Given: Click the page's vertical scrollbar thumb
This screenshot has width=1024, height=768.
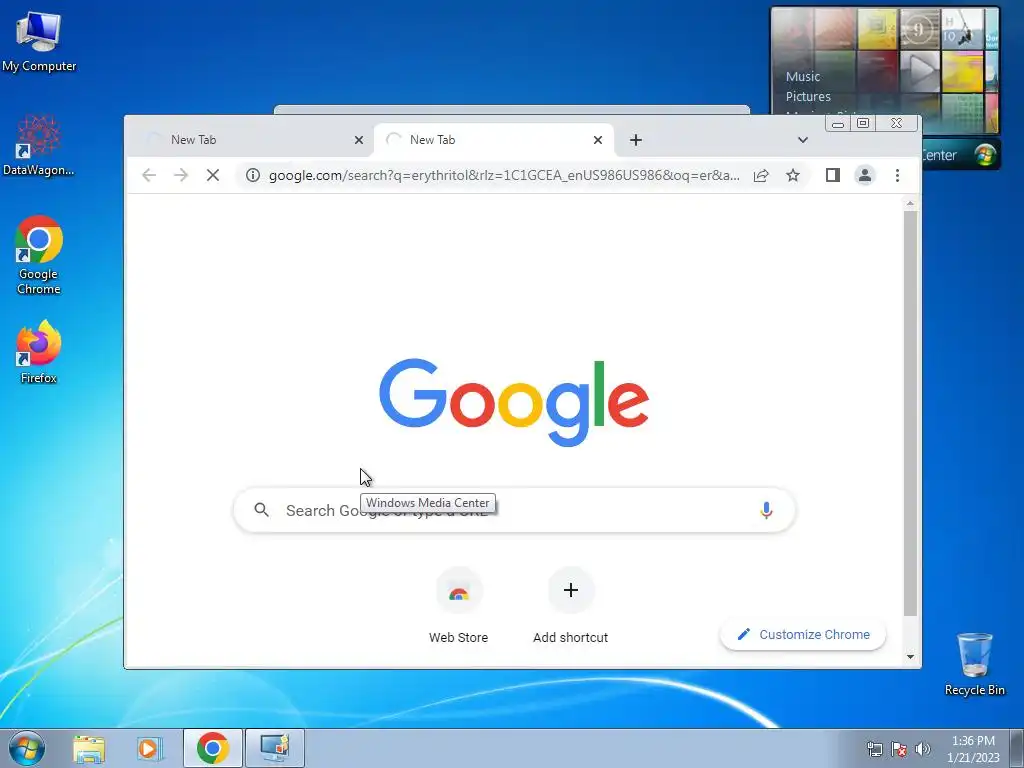Looking at the screenshot, I should point(910,413).
